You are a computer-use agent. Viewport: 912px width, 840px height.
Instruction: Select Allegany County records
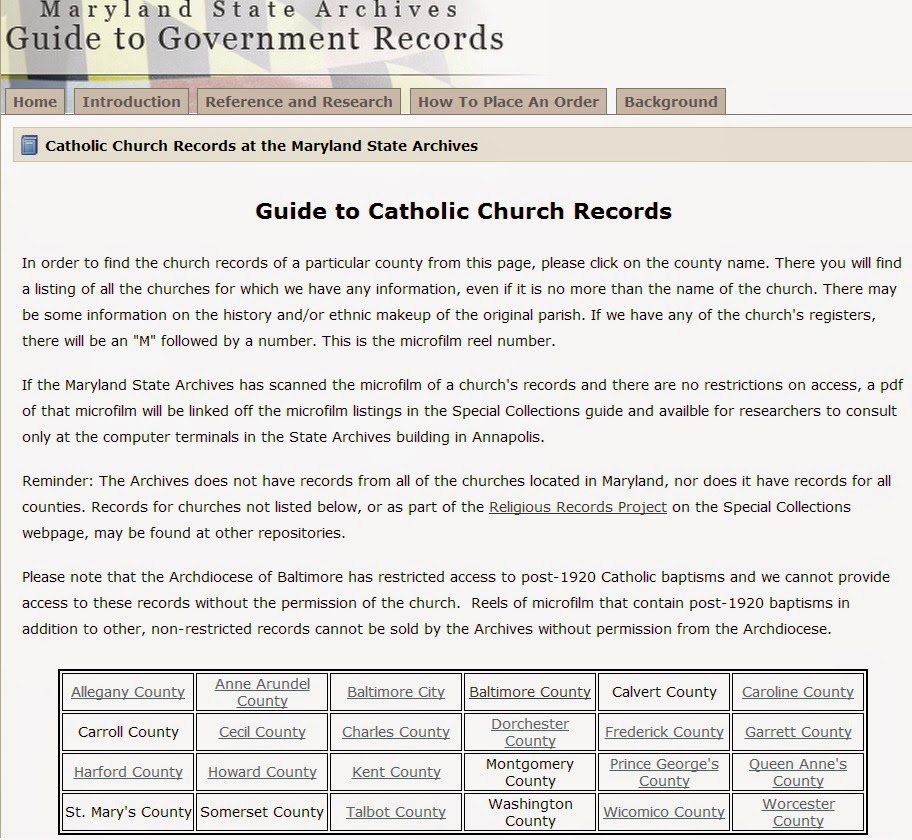(127, 692)
